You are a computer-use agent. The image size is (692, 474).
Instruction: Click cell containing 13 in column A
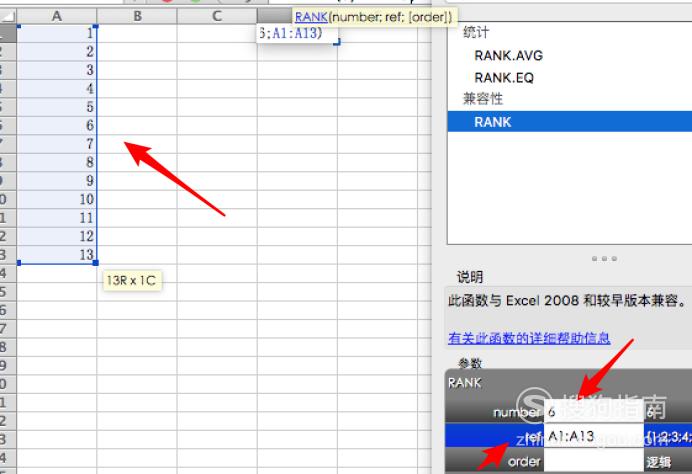pyautogui.click(x=56, y=255)
